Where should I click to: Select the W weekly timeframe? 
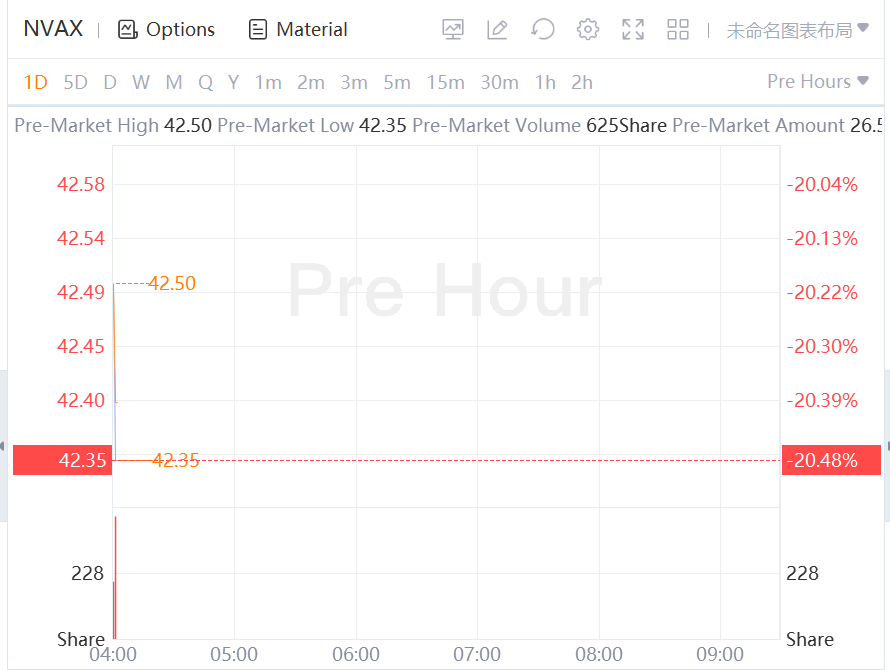pyautogui.click(x=141, y=82)
